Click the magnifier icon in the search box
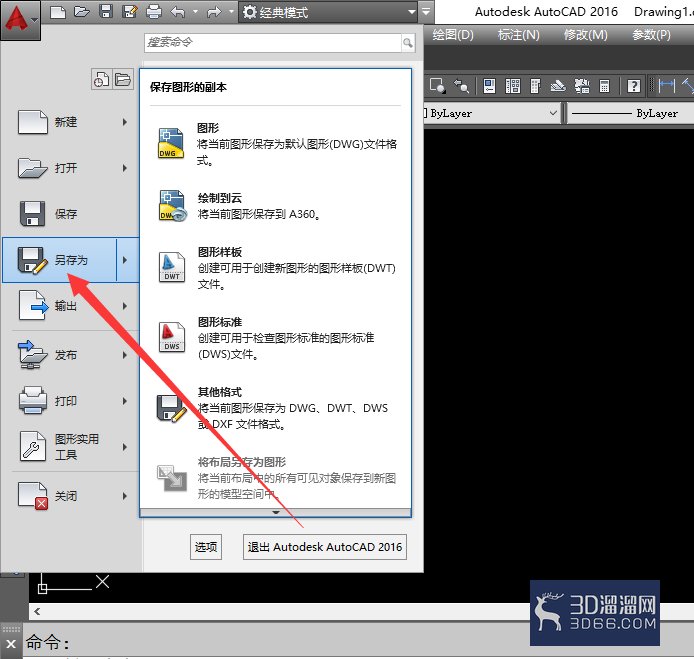Viewport: 694px width, 659px height. tap(408, 43)
